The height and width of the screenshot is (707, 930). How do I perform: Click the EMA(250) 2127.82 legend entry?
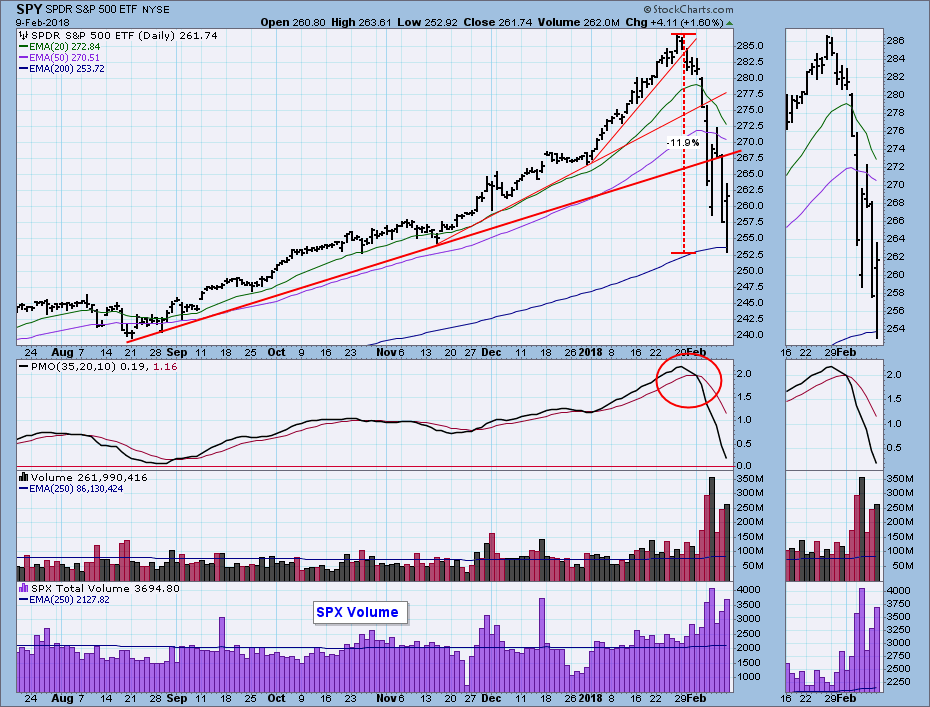point(64,600)
